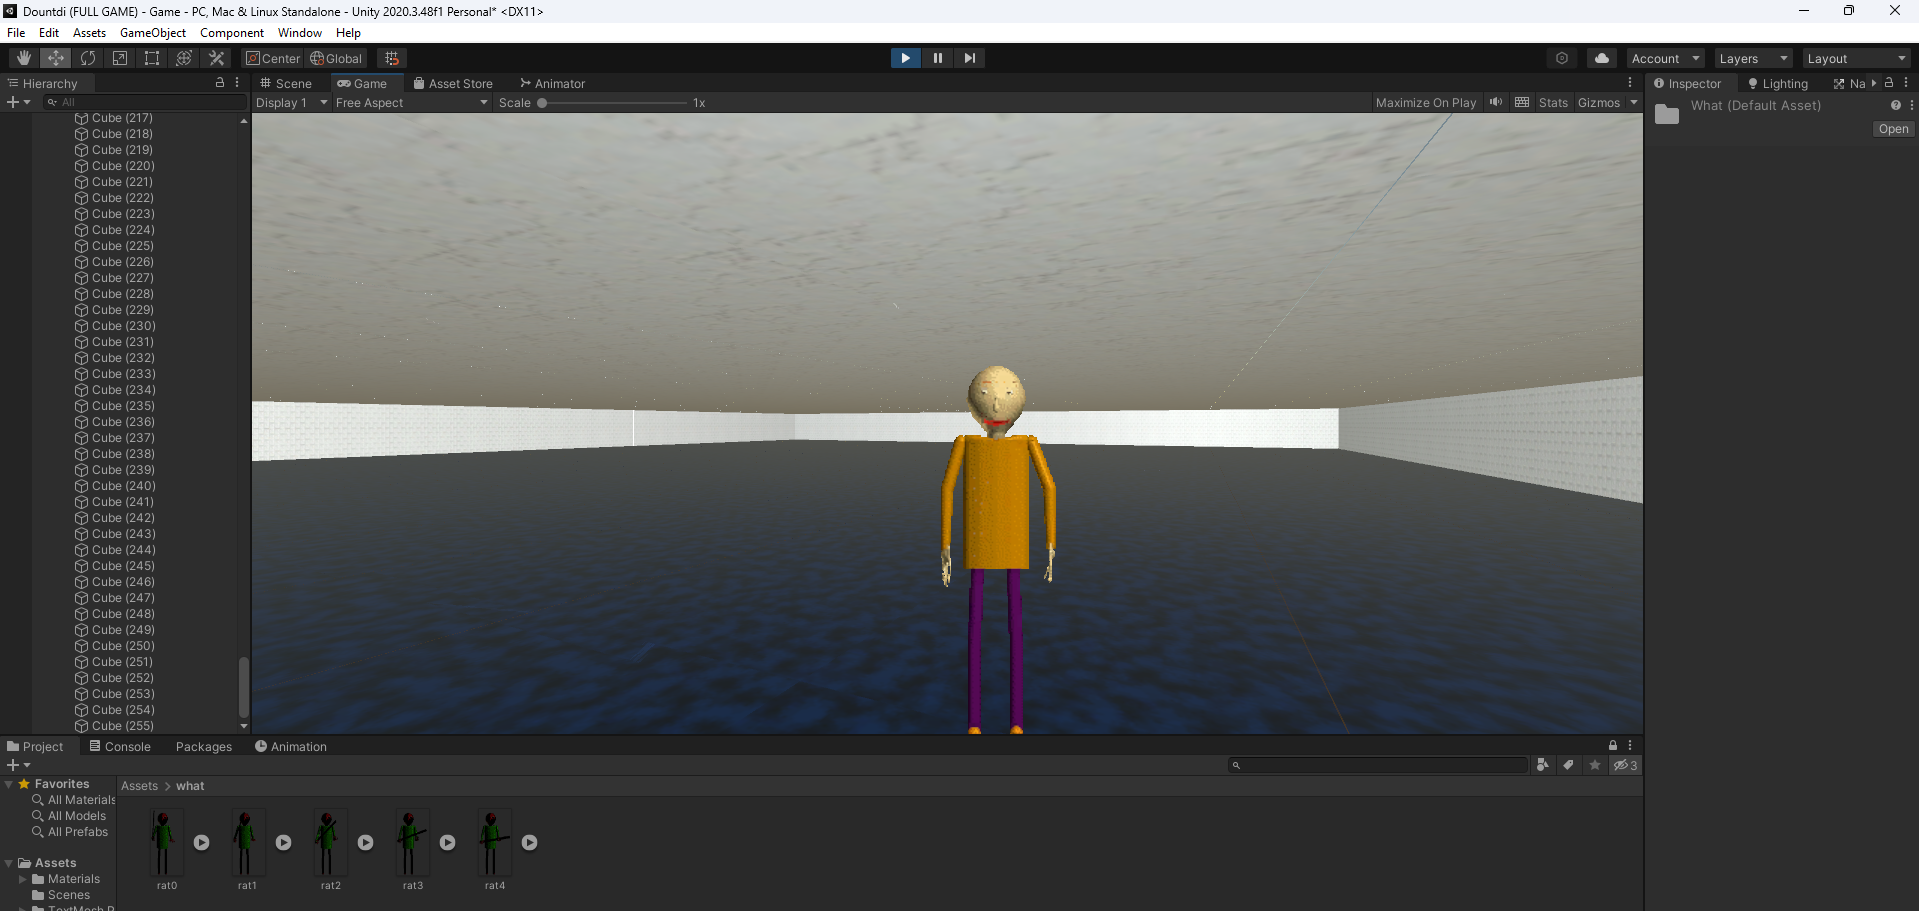Select the rat0 asset thumbnail
The width and height of the screenshot is (1919, 911).
click(x=166, y=842)
